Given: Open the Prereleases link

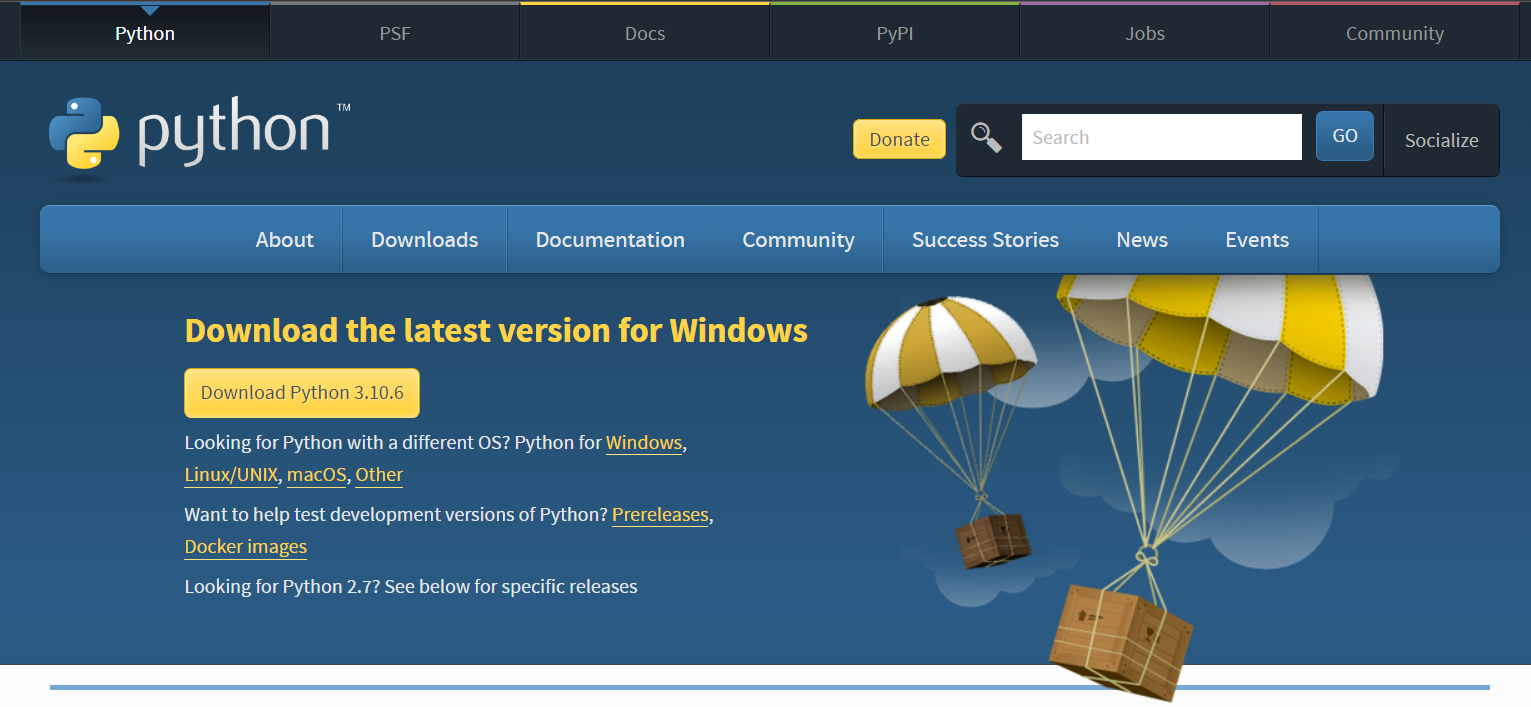Looking at the screenshot, I should click(660, 515).
